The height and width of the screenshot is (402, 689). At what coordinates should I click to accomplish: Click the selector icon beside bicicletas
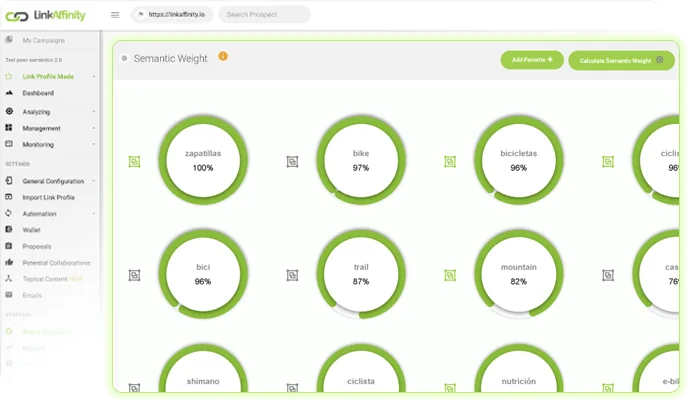(x=450, y=161)
